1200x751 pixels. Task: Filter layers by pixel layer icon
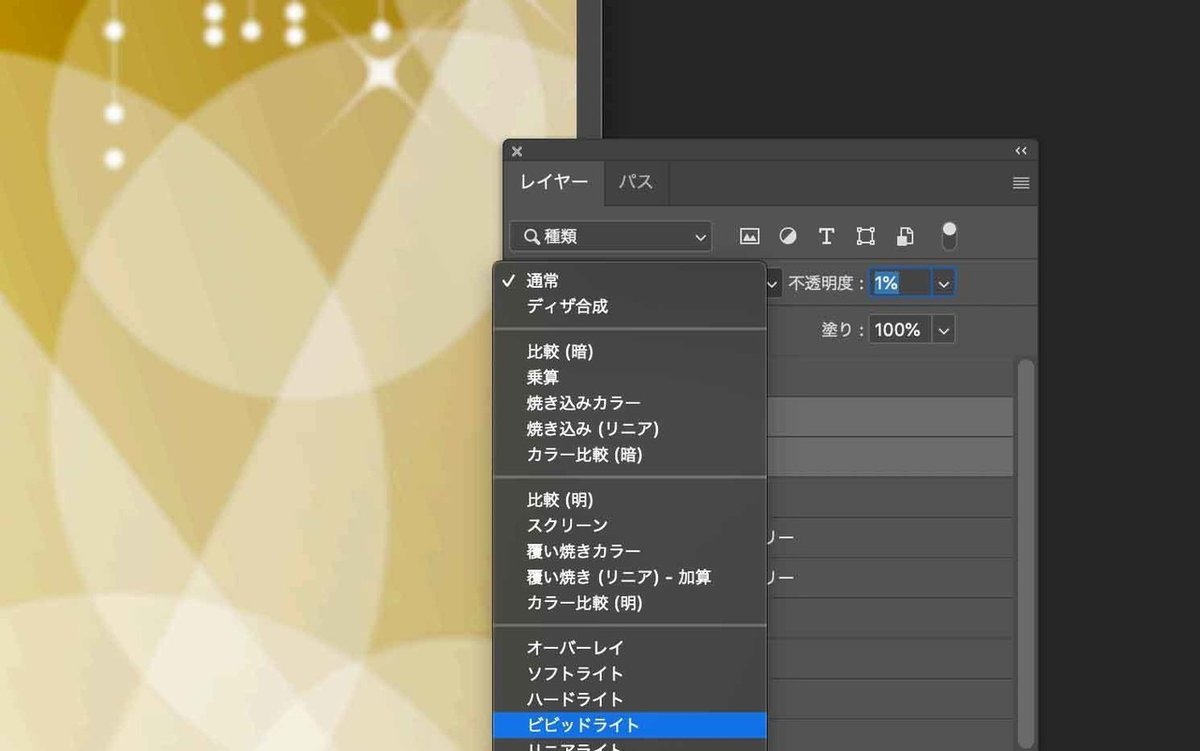pyautogui.click(x=749, y=237)
